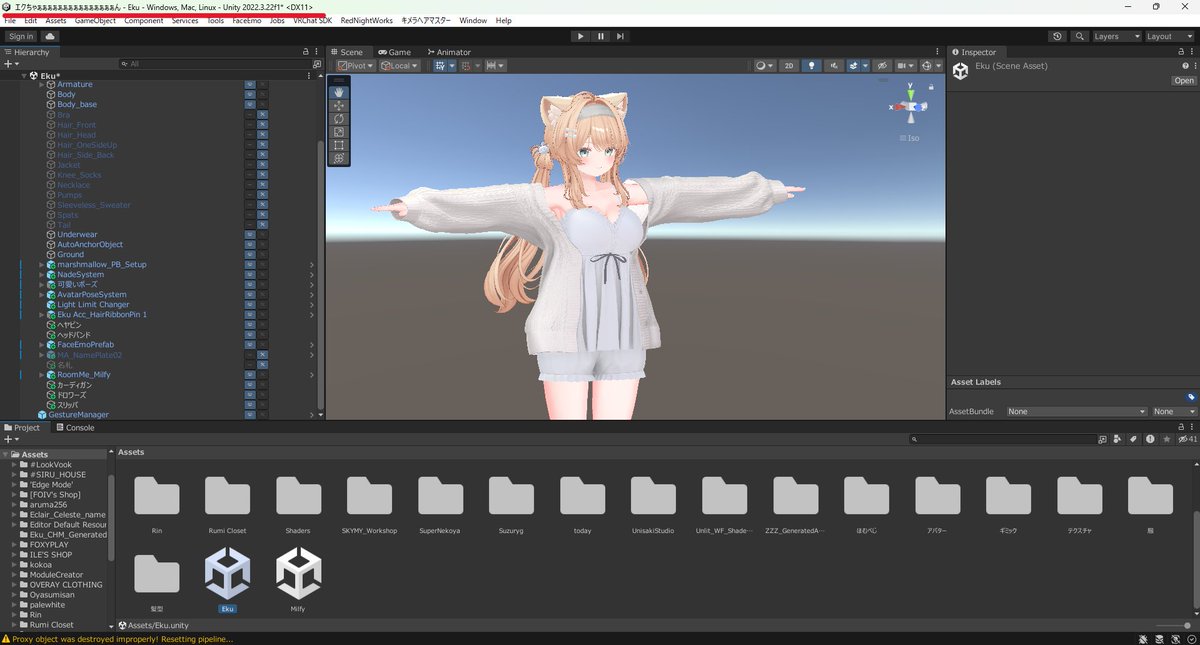
Task: Select the combined Transform tool
Action: [338, 157]
